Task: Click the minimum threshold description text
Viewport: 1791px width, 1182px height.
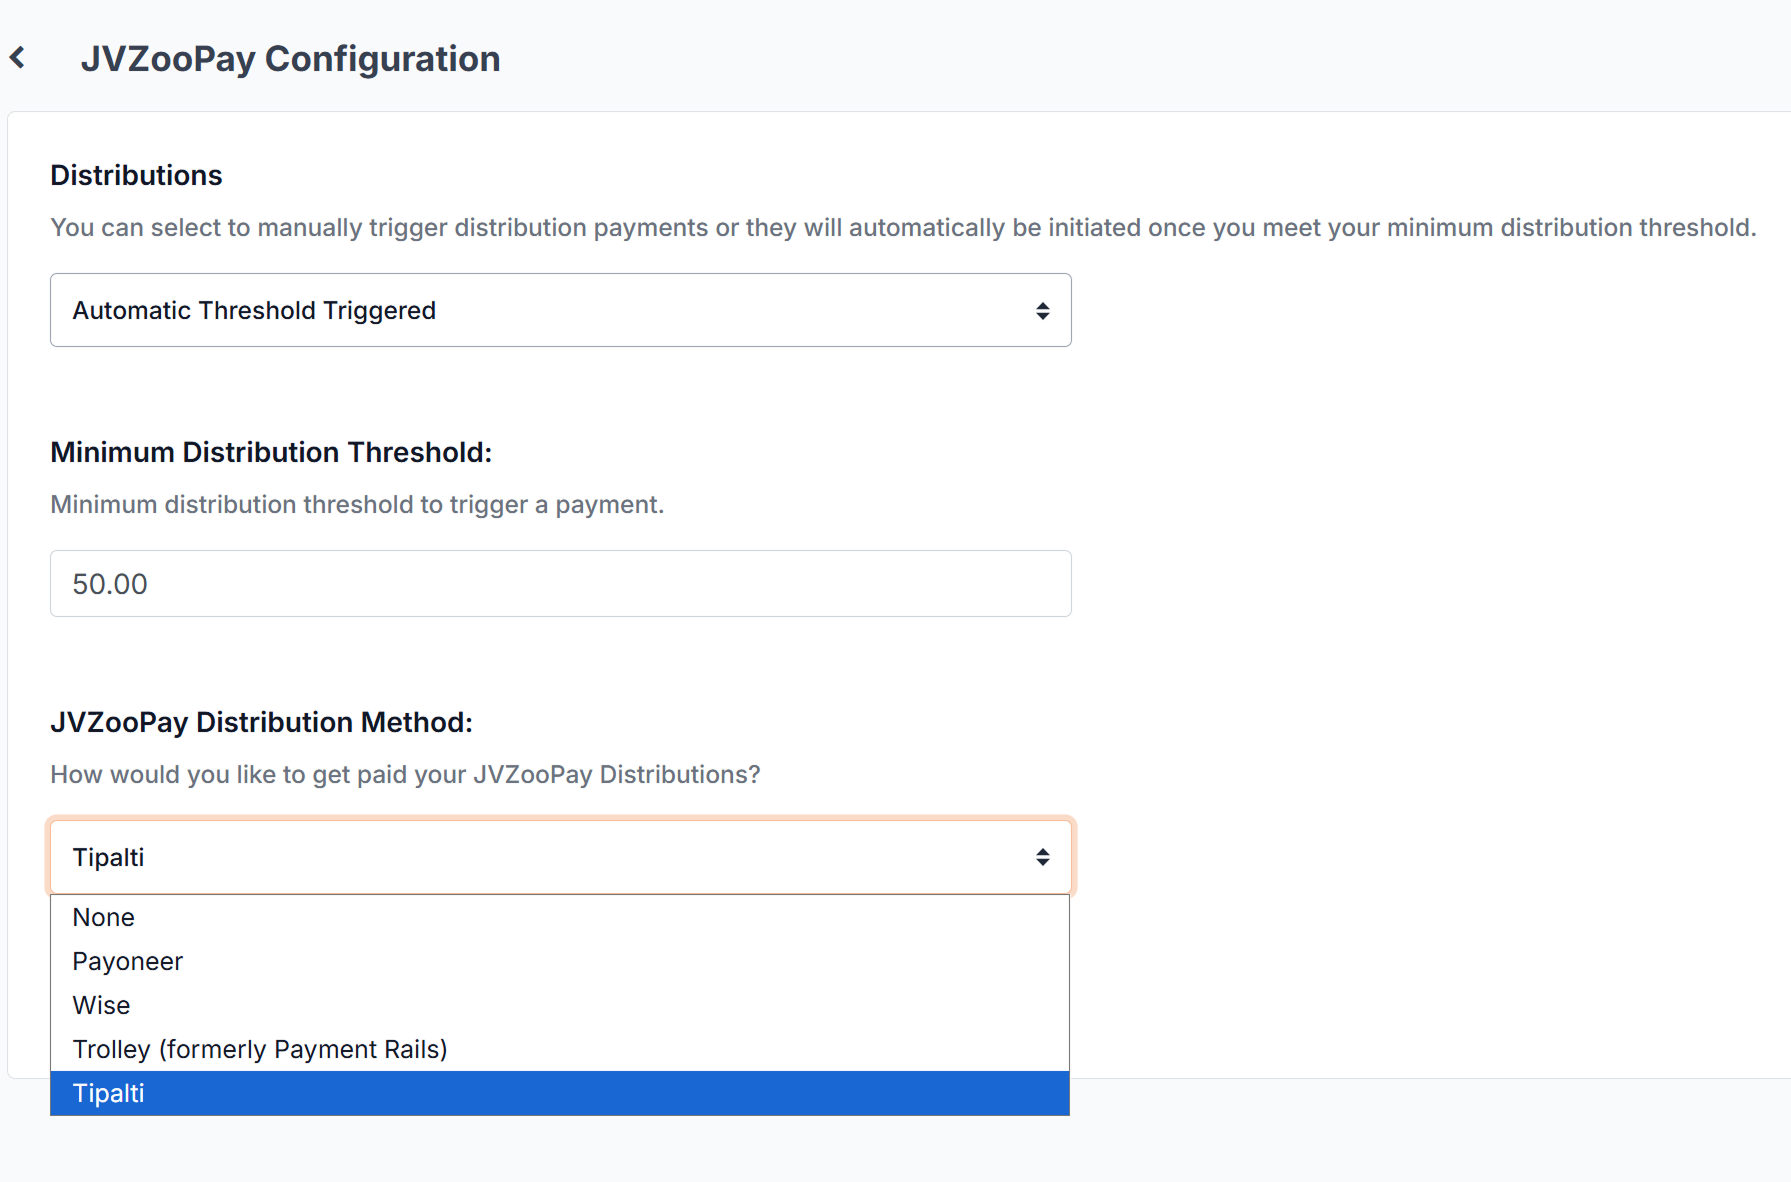Action: point(357,504)
